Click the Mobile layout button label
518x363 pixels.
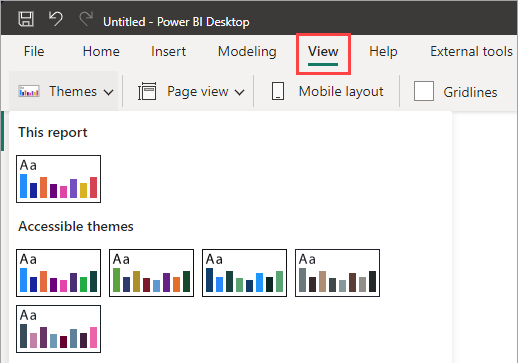point(341,92)
